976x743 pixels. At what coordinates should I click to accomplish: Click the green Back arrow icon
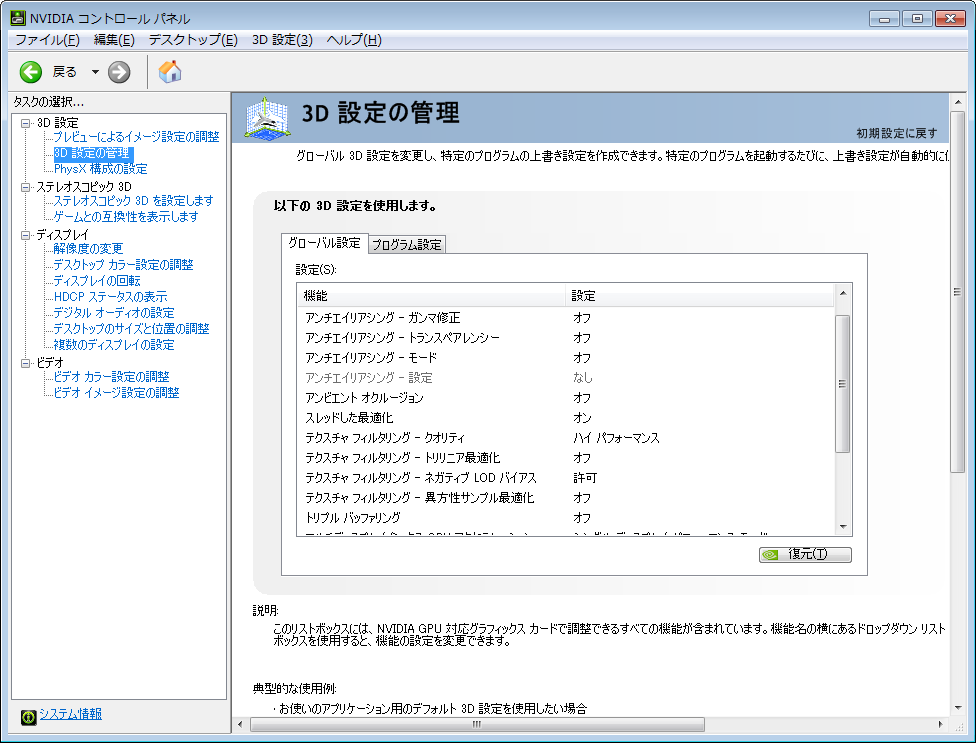coord(30,72)
